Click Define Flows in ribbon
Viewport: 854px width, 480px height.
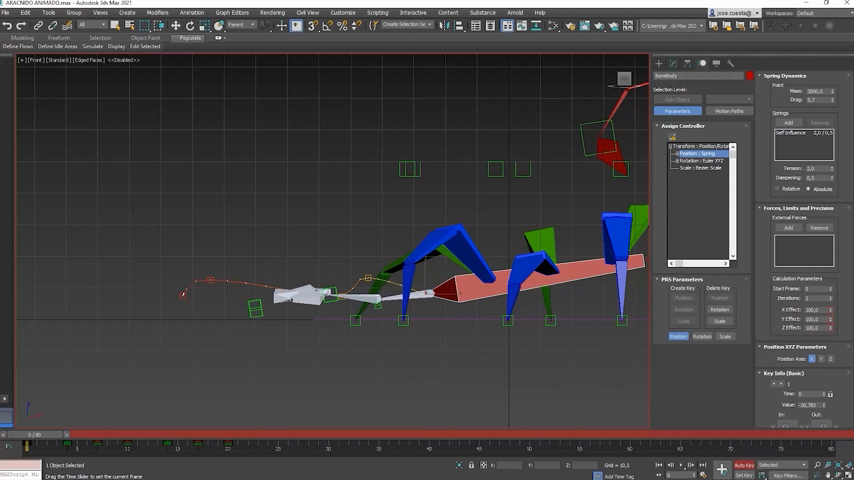[18, 47]
